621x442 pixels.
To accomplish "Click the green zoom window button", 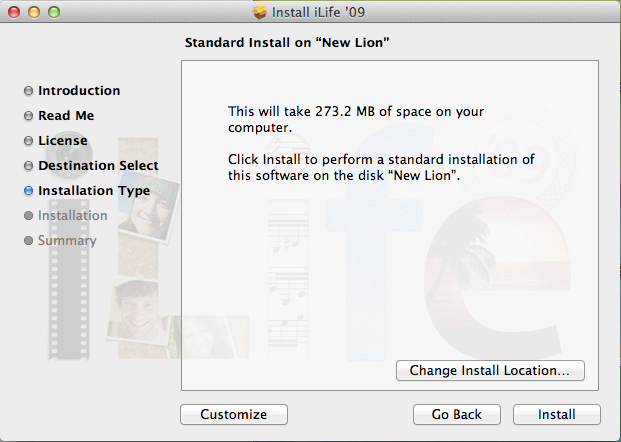I will point(54,12).
